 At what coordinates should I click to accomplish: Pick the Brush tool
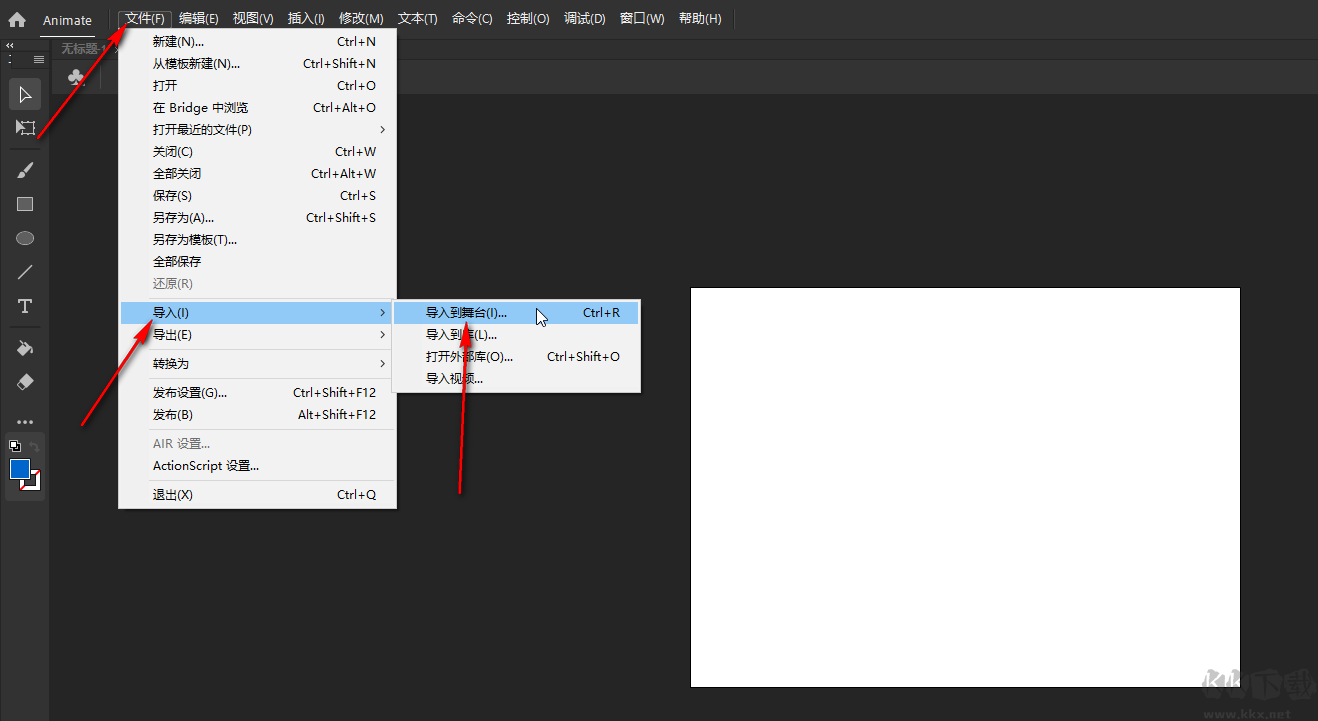click(x=25, y=169)
